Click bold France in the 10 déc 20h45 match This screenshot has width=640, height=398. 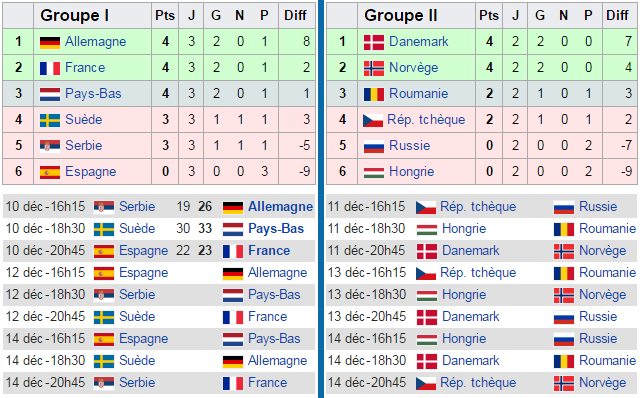coord(269,251)
